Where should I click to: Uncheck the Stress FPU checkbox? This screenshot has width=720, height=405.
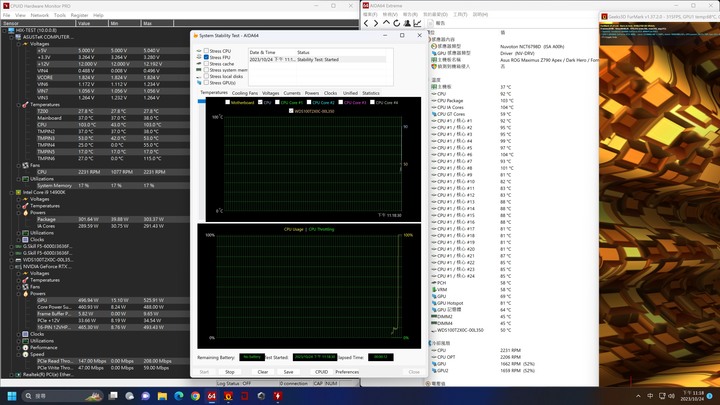point(206,57)
